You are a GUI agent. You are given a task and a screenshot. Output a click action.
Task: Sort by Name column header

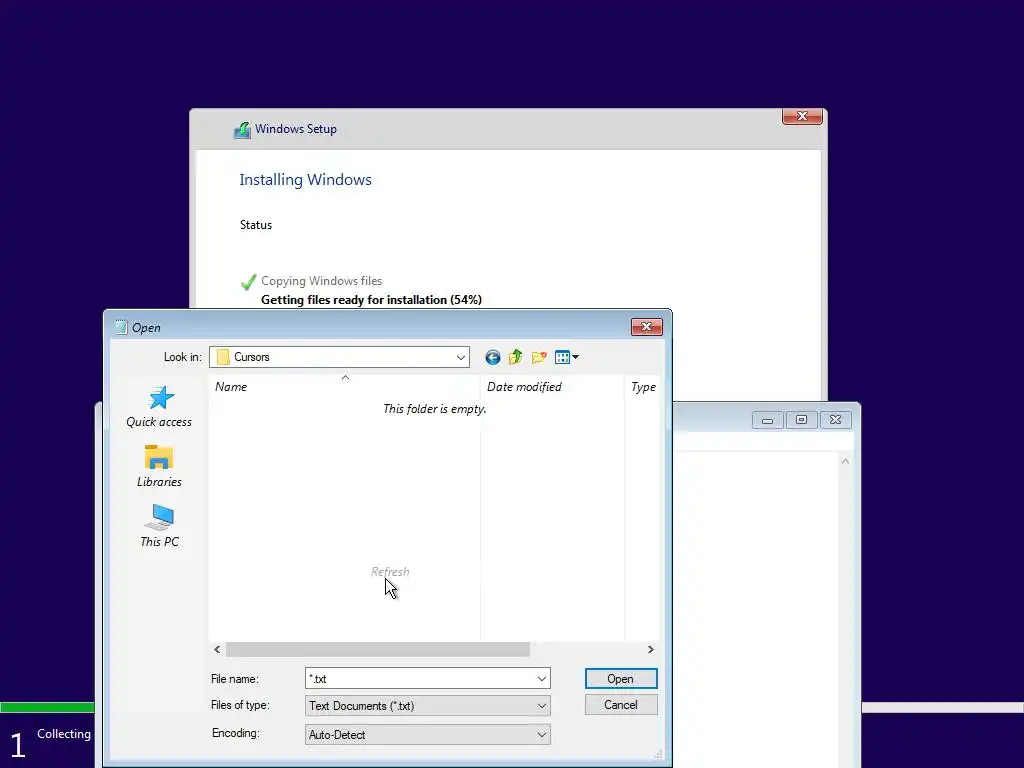[344, 387]
